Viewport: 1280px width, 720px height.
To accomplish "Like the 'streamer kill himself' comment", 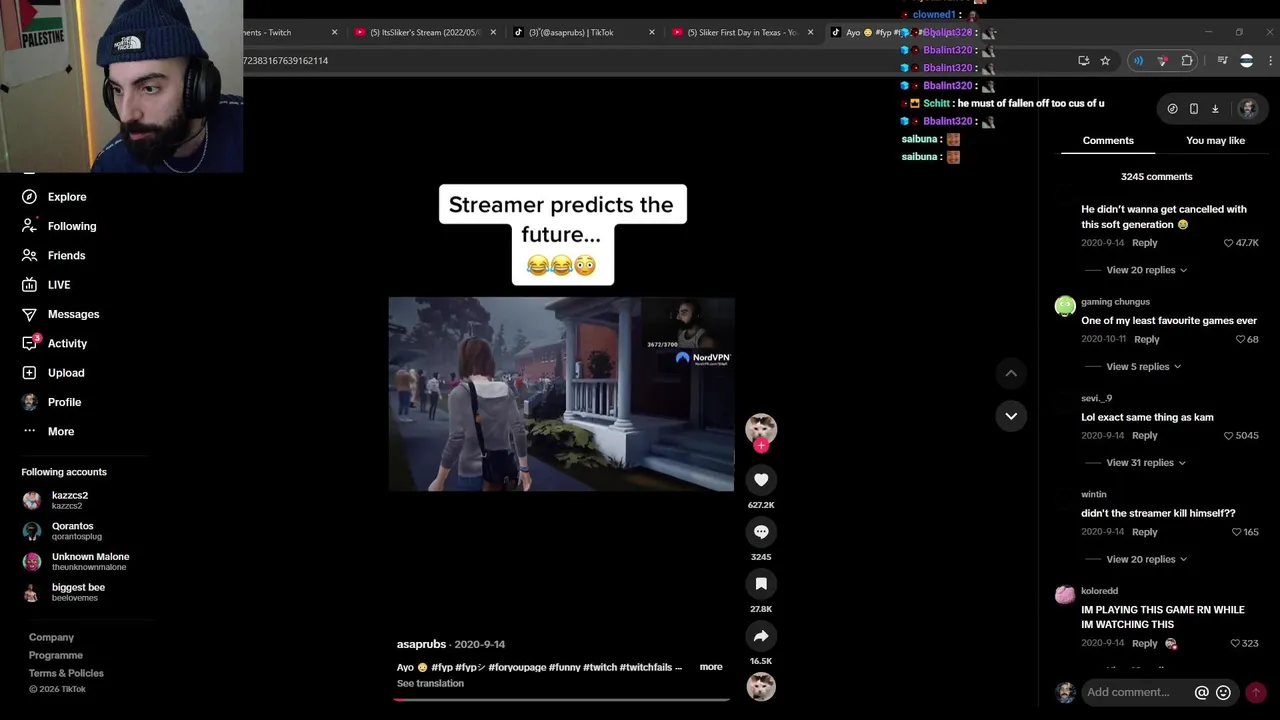I will [1245, 532].
